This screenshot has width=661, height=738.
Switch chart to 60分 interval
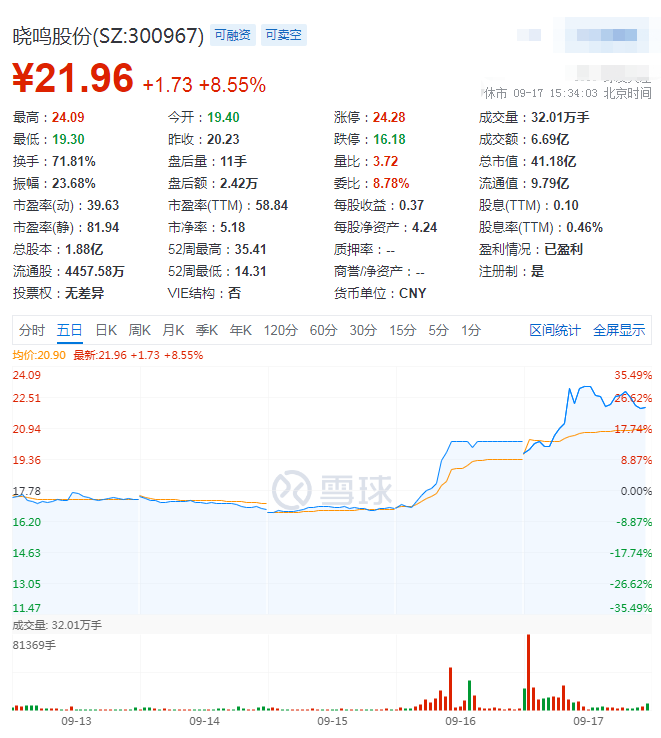[x=323, y=330]
